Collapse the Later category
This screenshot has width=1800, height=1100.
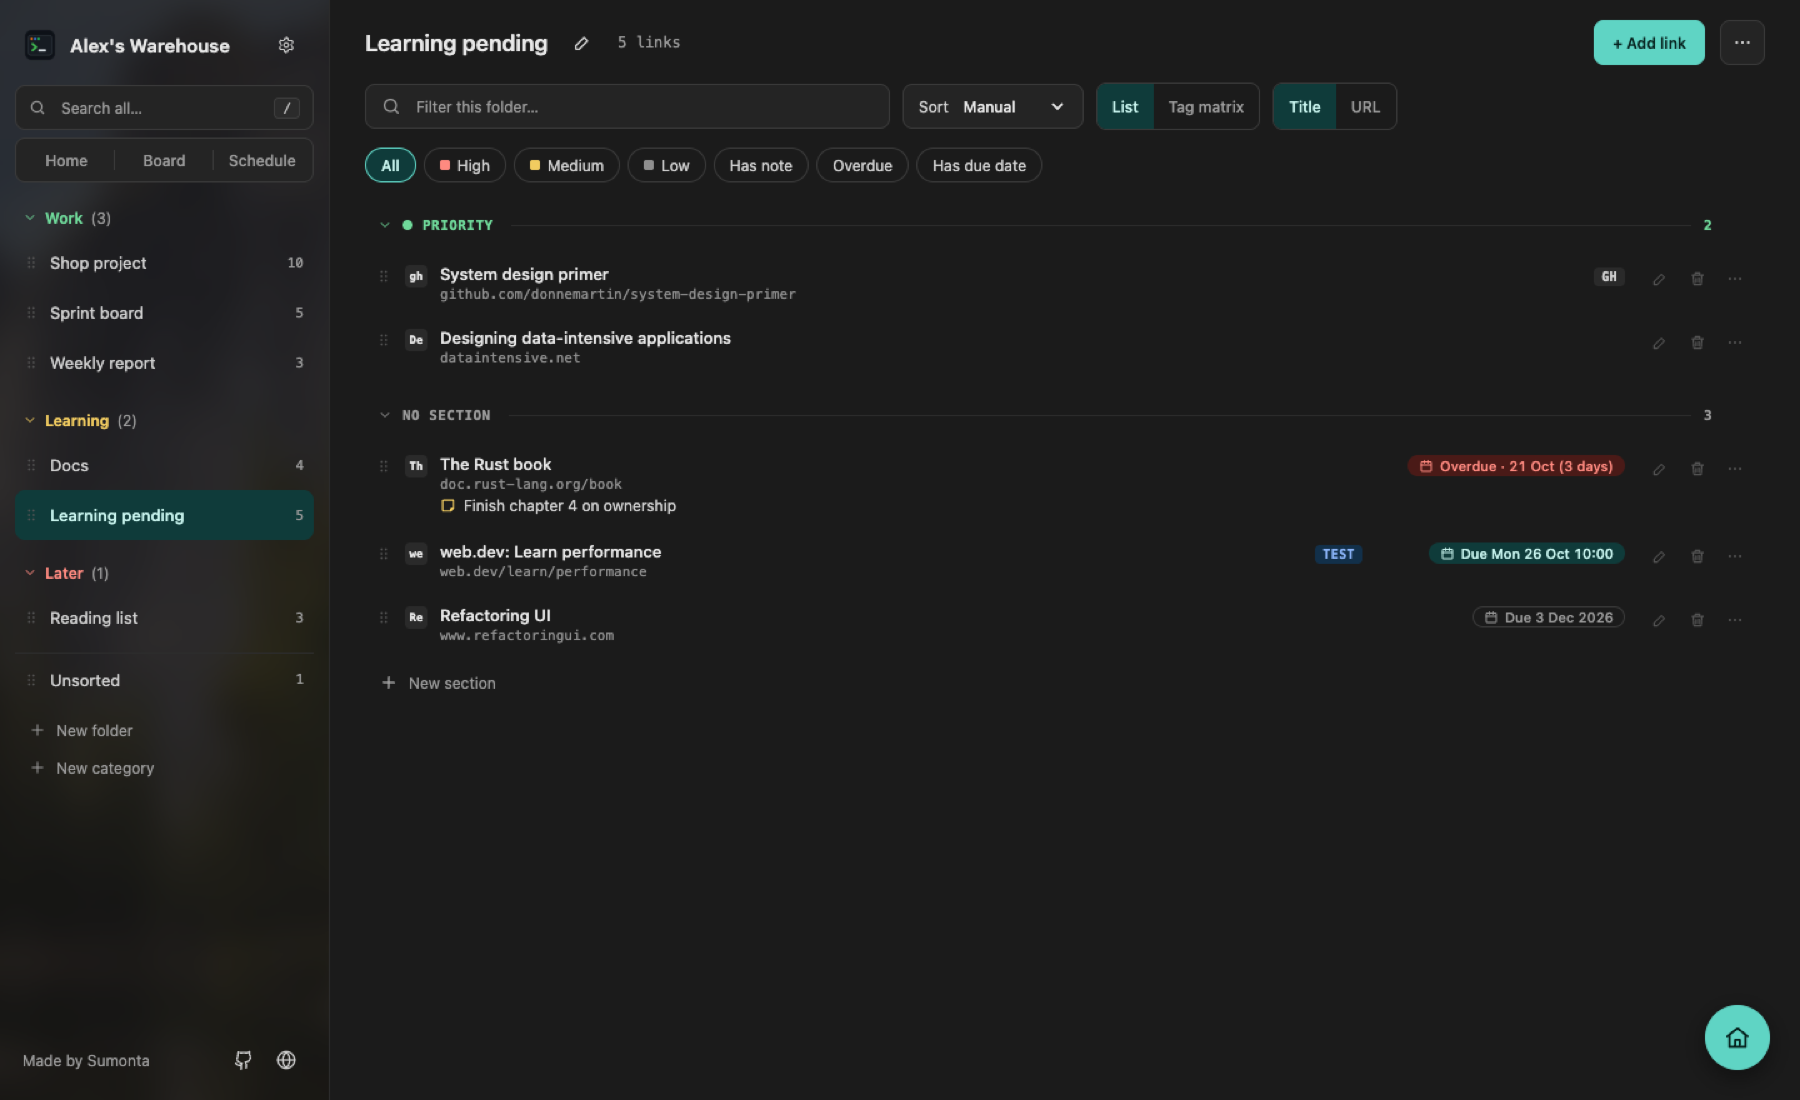30,573
